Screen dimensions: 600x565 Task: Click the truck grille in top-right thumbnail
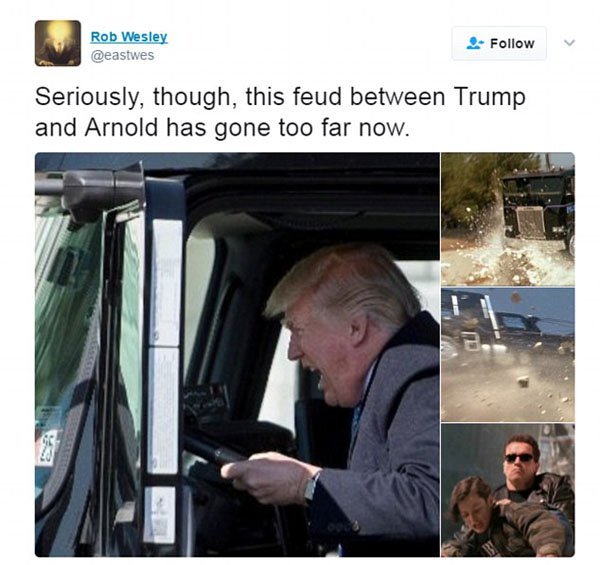[x=530, y=223]
